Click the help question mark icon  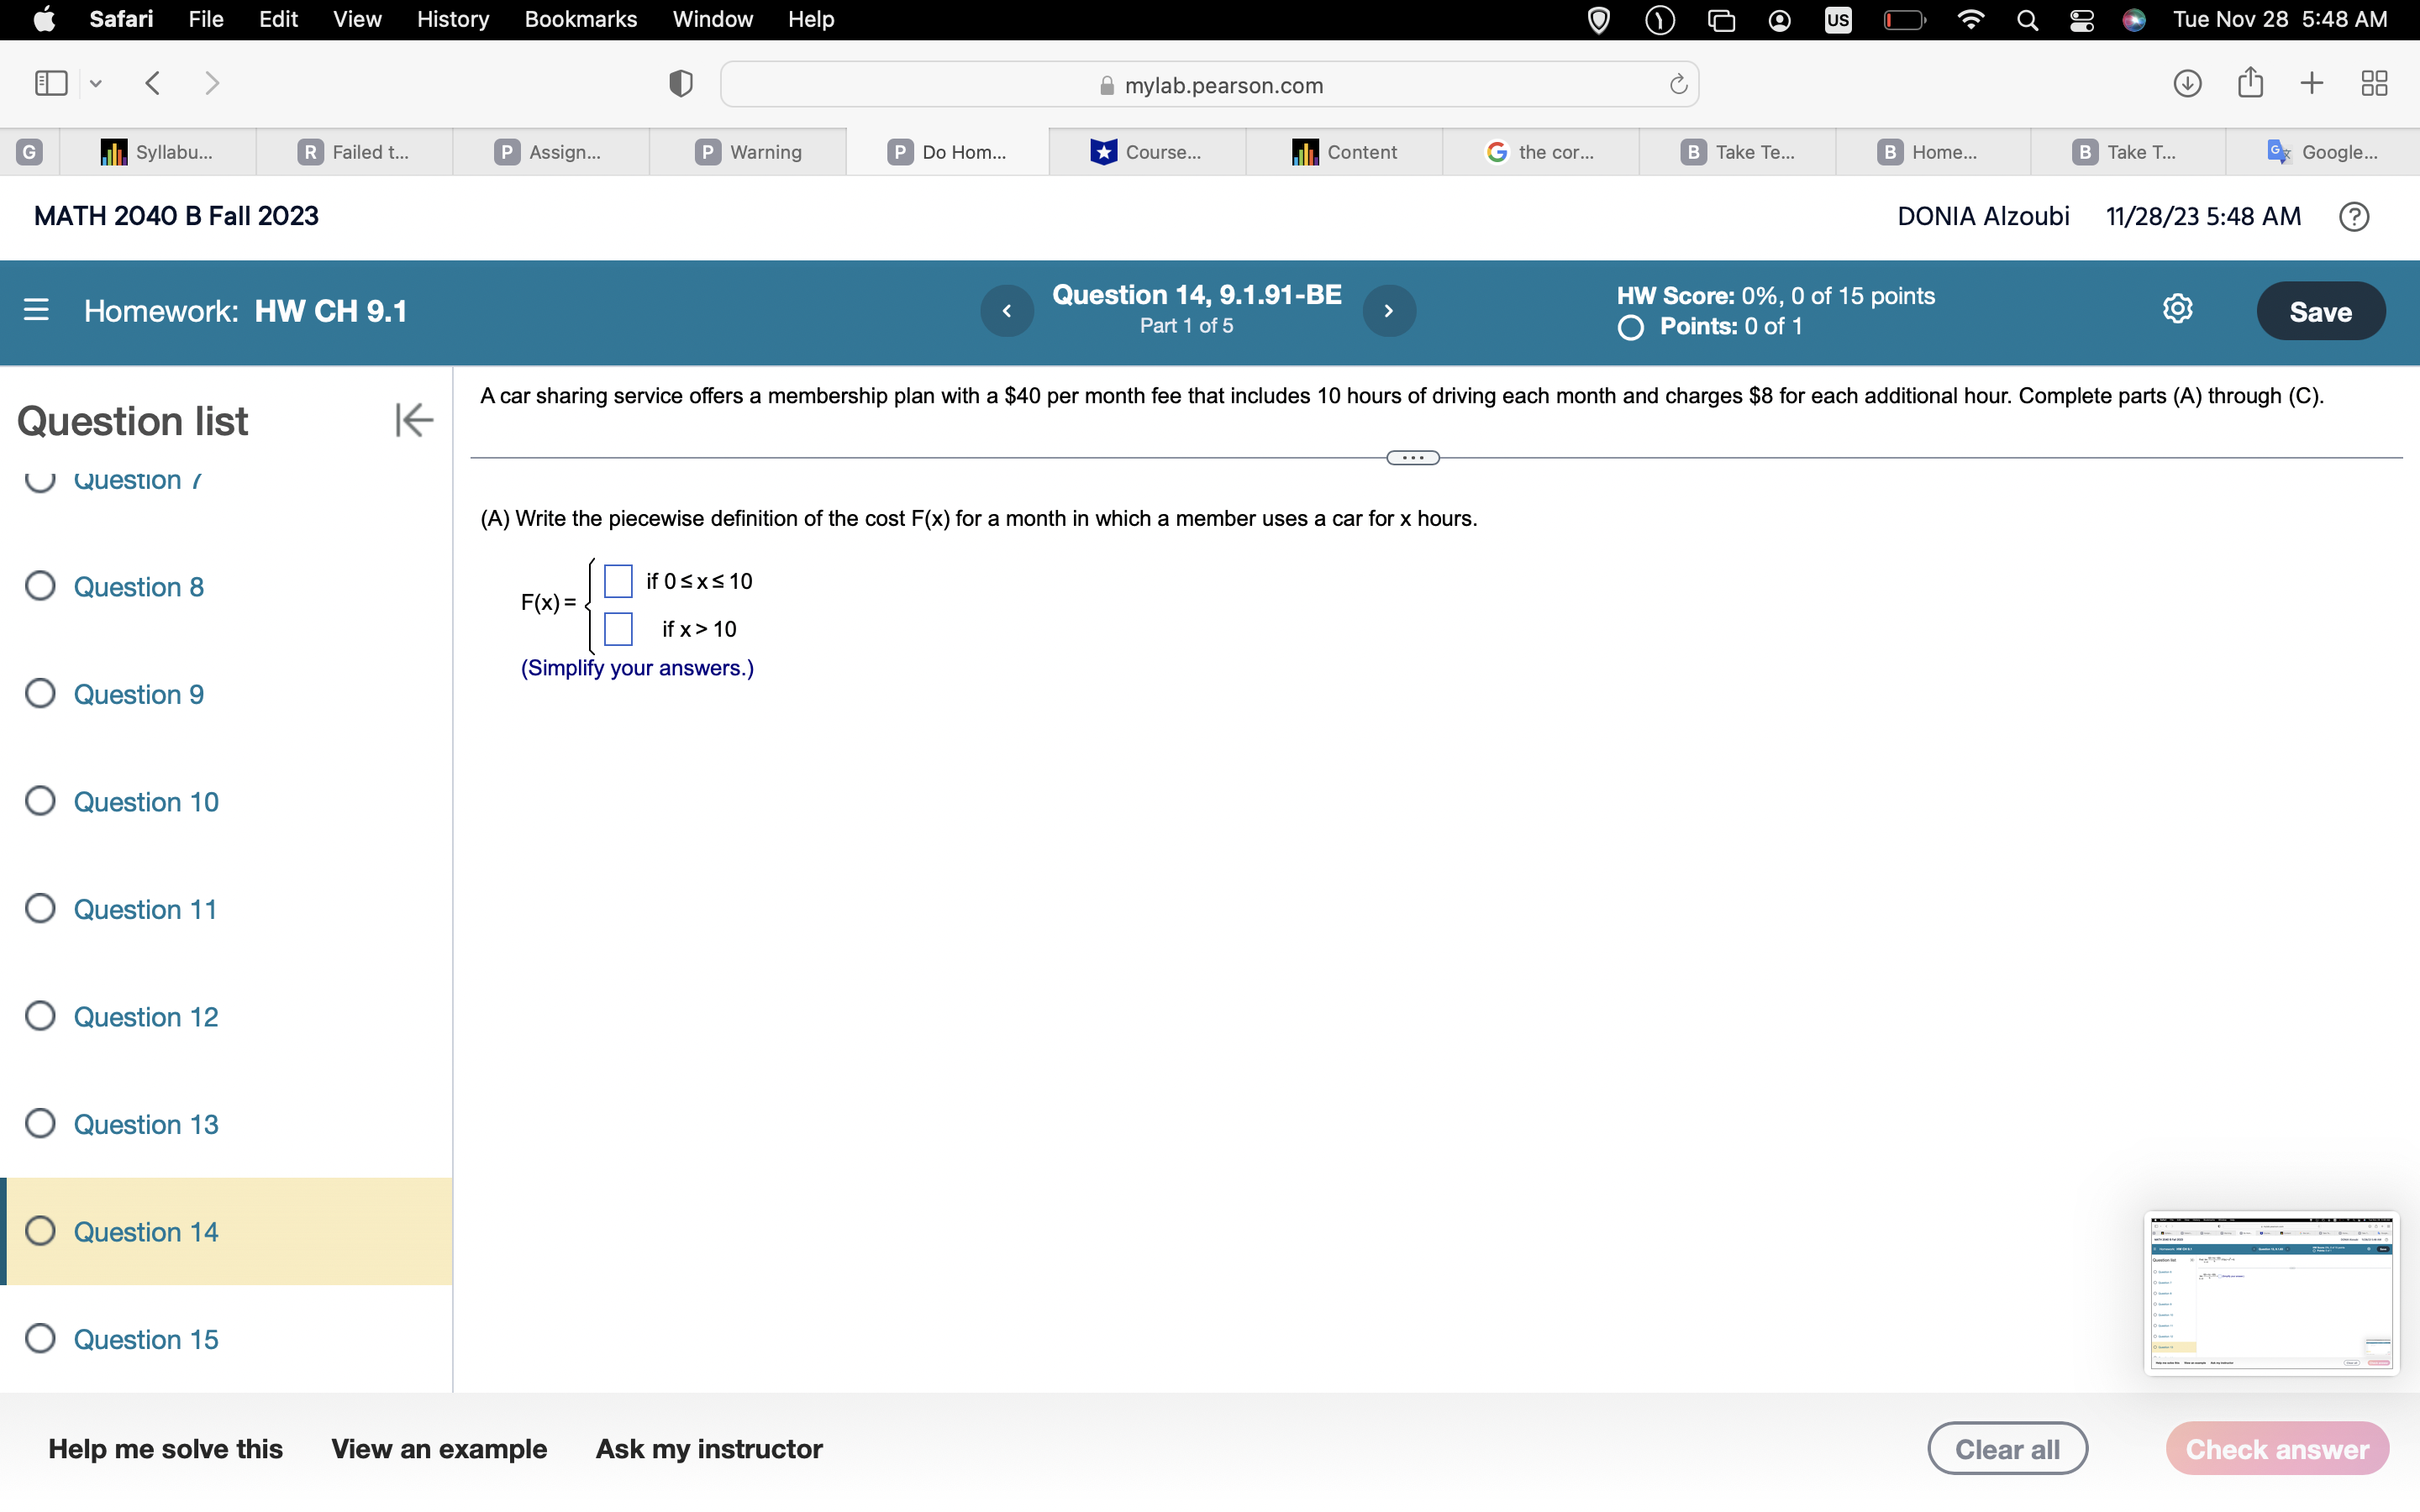2353,216
